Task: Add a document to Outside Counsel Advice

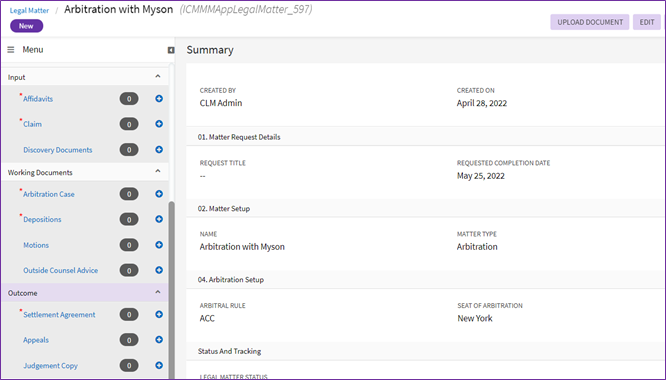Action: pos(159,270)
